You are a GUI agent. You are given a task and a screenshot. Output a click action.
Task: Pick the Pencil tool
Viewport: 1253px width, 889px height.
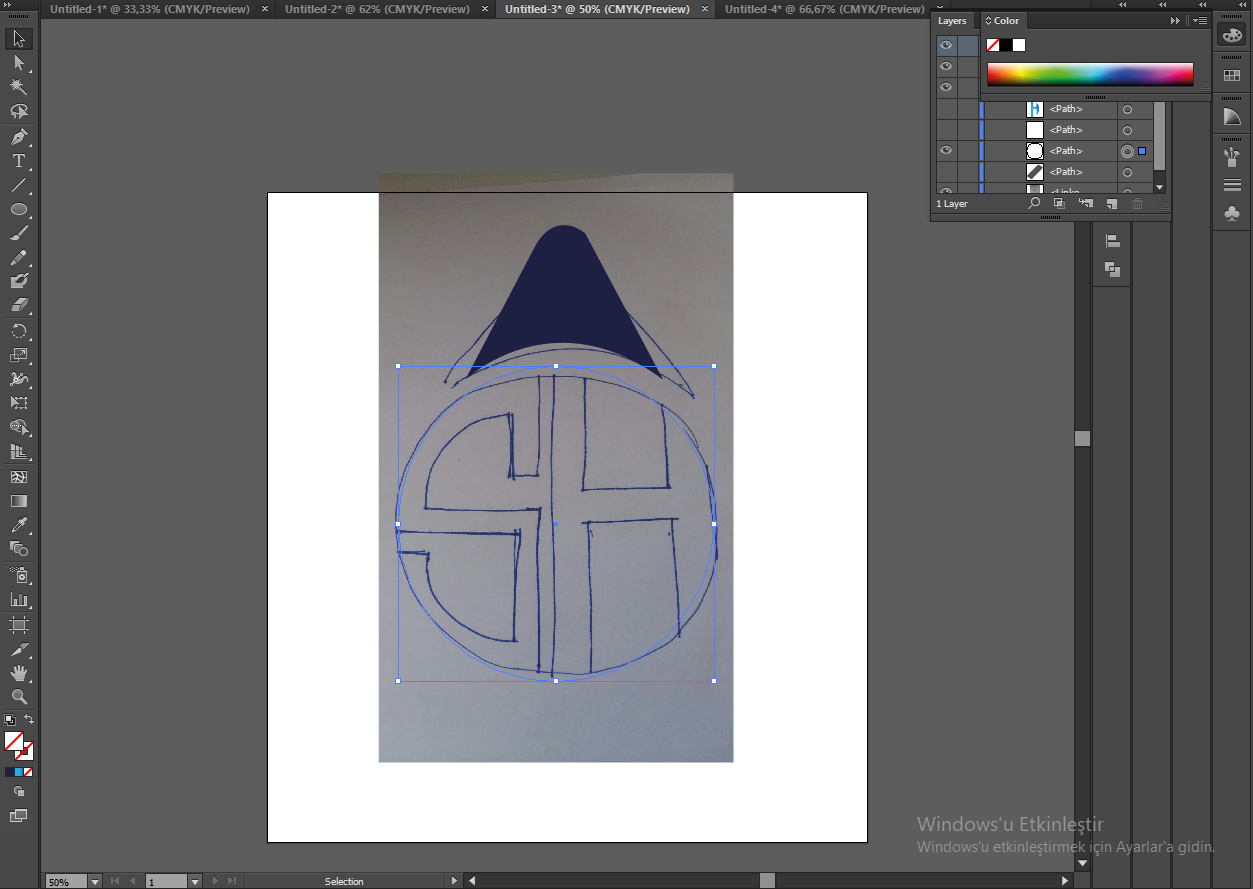point(19,258)
